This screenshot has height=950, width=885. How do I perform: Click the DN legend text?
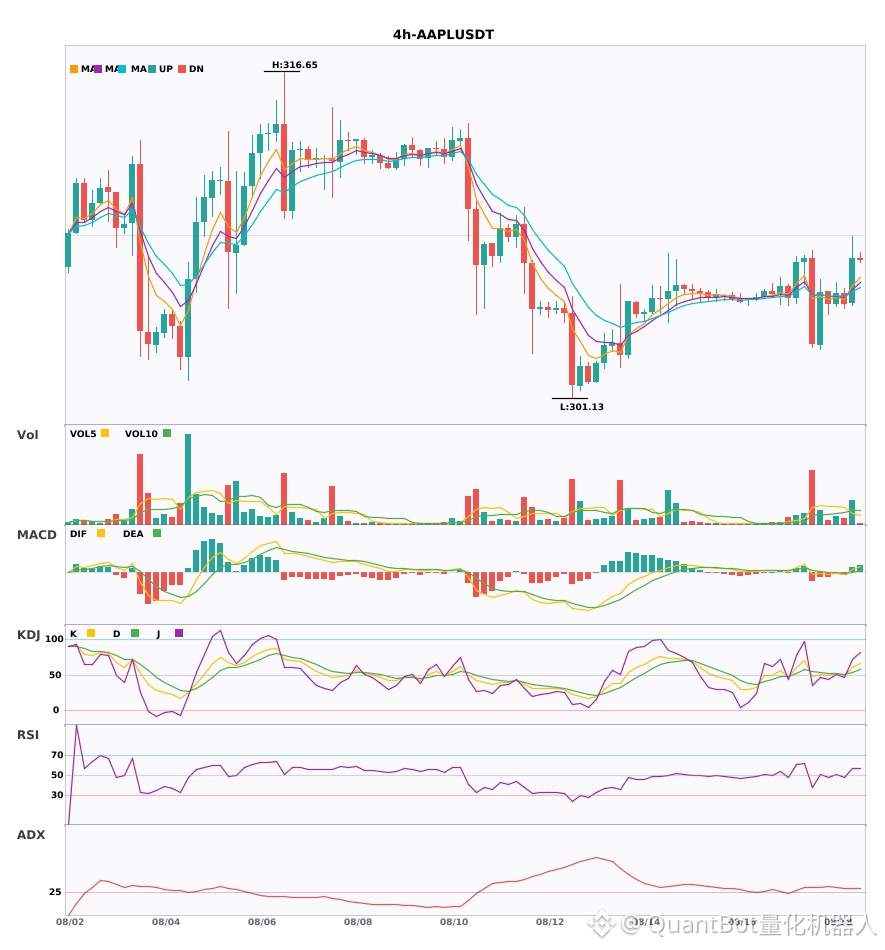196,69
